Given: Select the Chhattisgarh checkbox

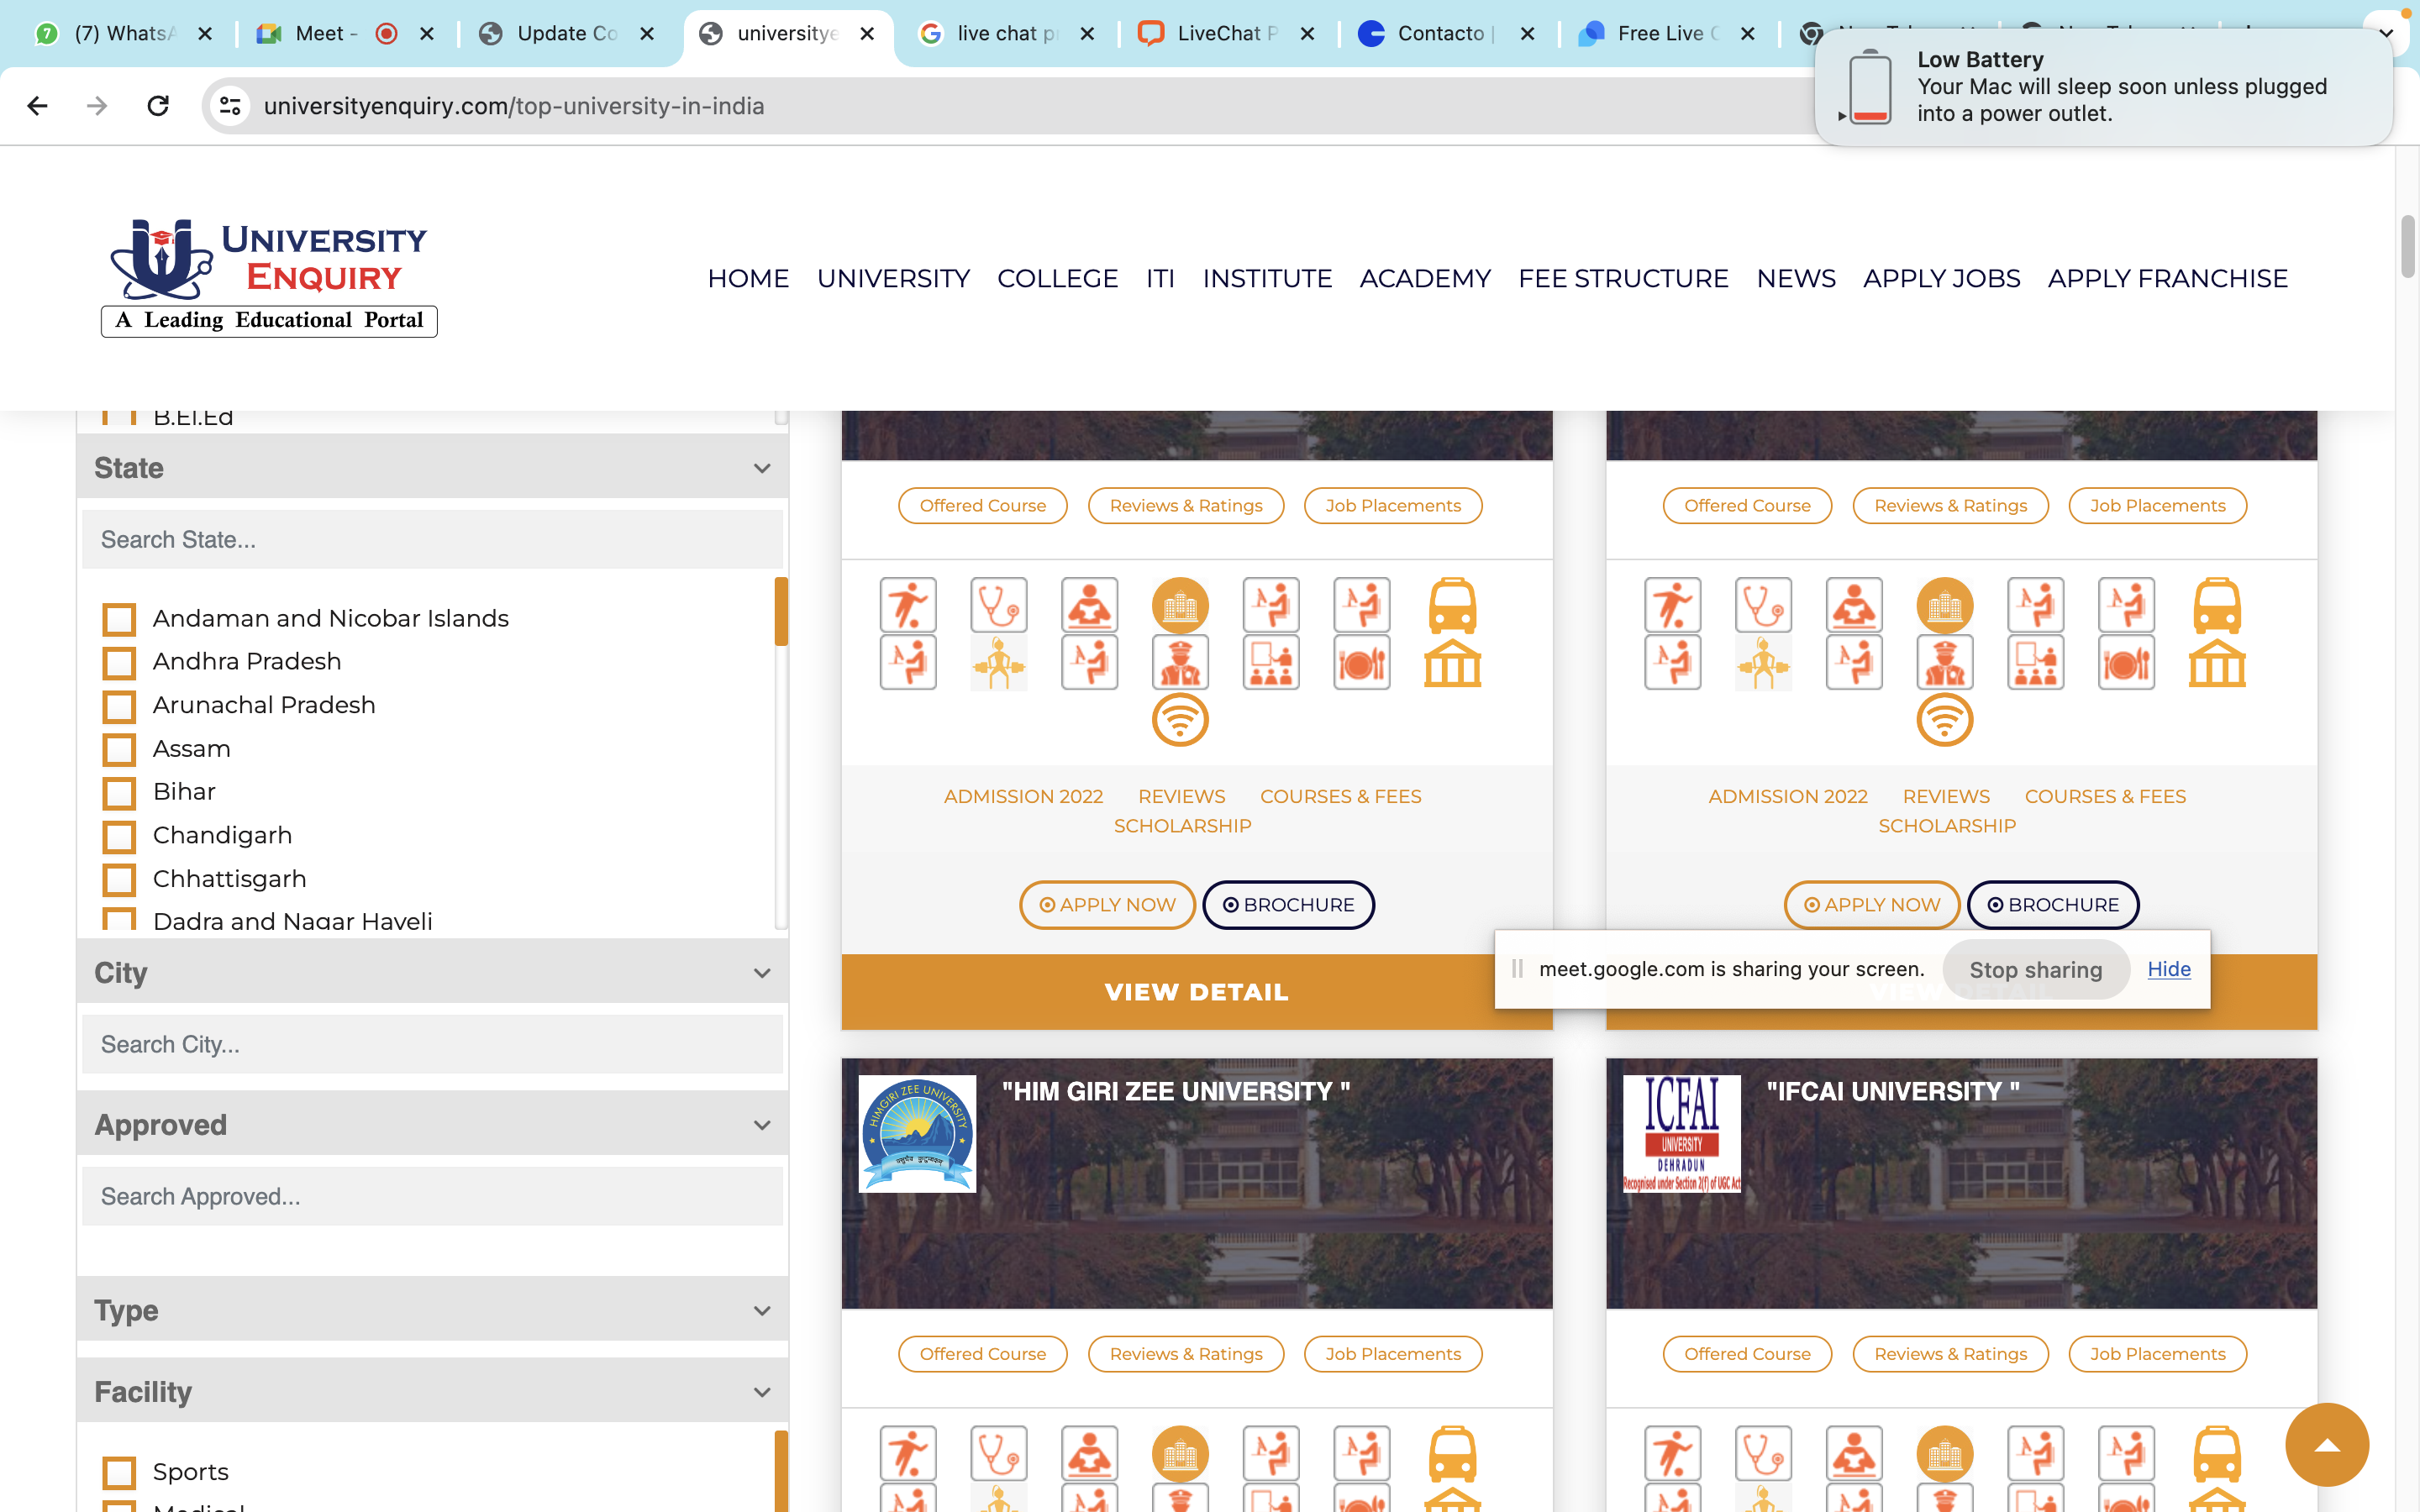Looking at the screenshot, I should (x=119, y=880).
